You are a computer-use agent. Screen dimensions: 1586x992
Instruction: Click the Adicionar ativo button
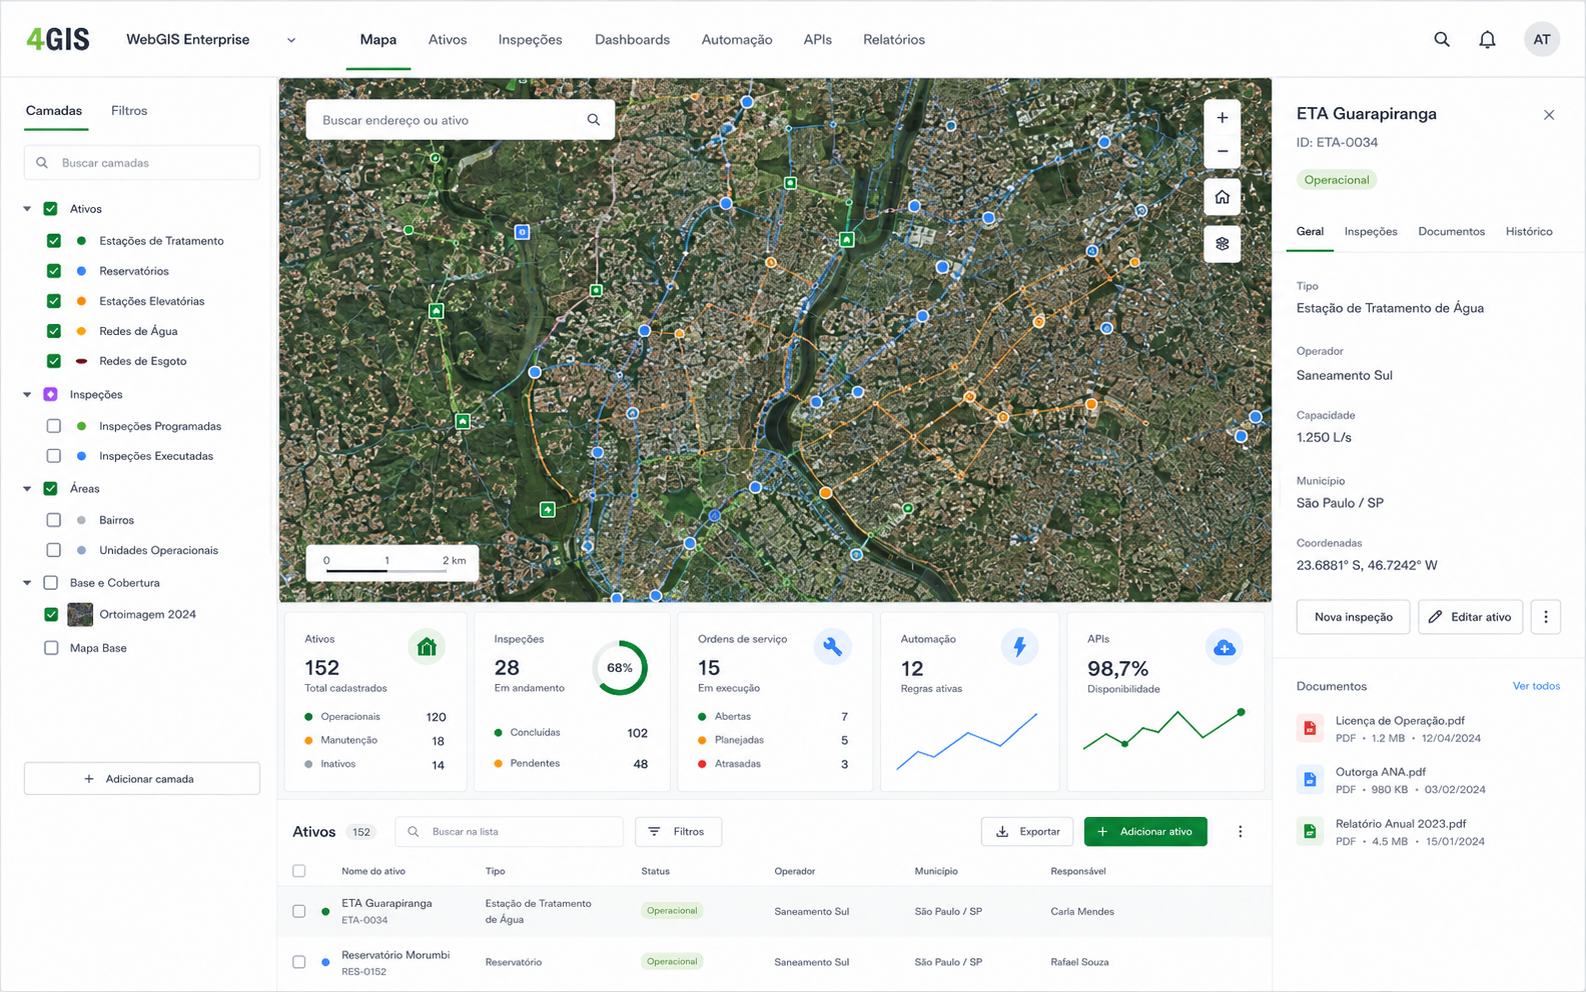tap(1145, 832)
